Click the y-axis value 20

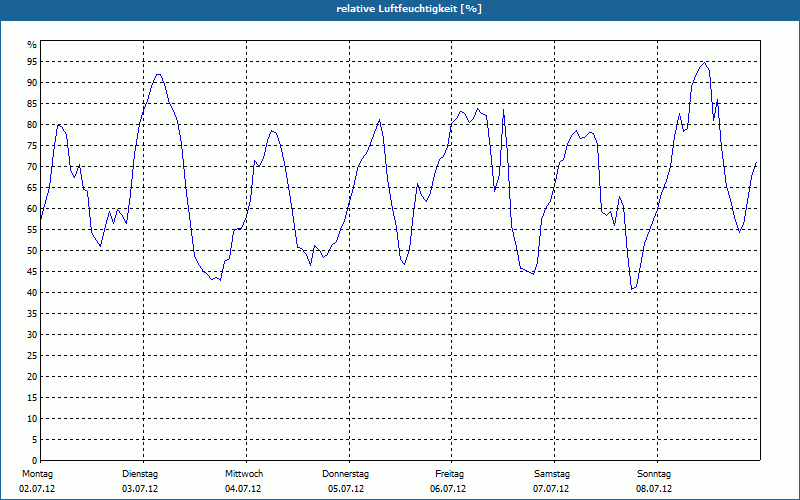click(32, 377)
